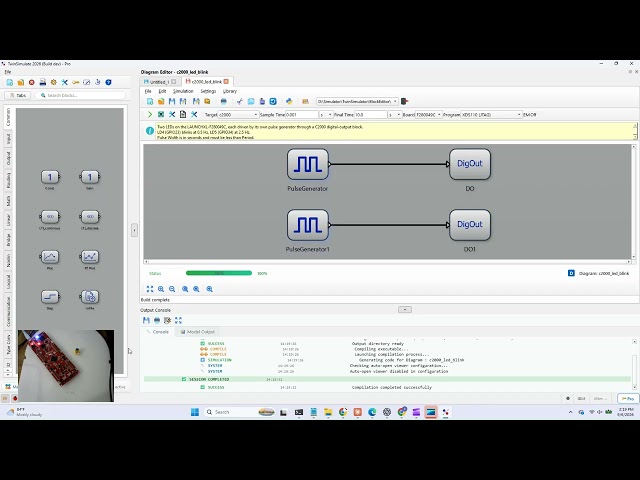Close the c2000_led_blink tab
640x480 pixels.
[x=226, y=82]
